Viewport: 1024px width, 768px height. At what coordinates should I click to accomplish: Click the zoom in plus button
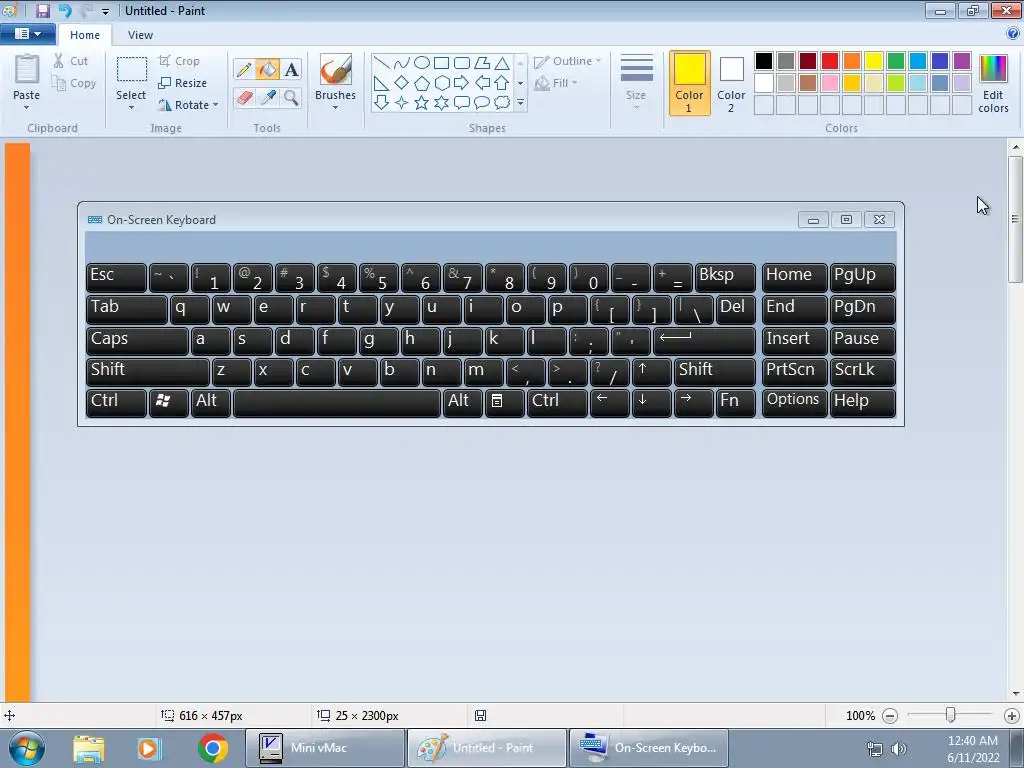(1012, 716)
